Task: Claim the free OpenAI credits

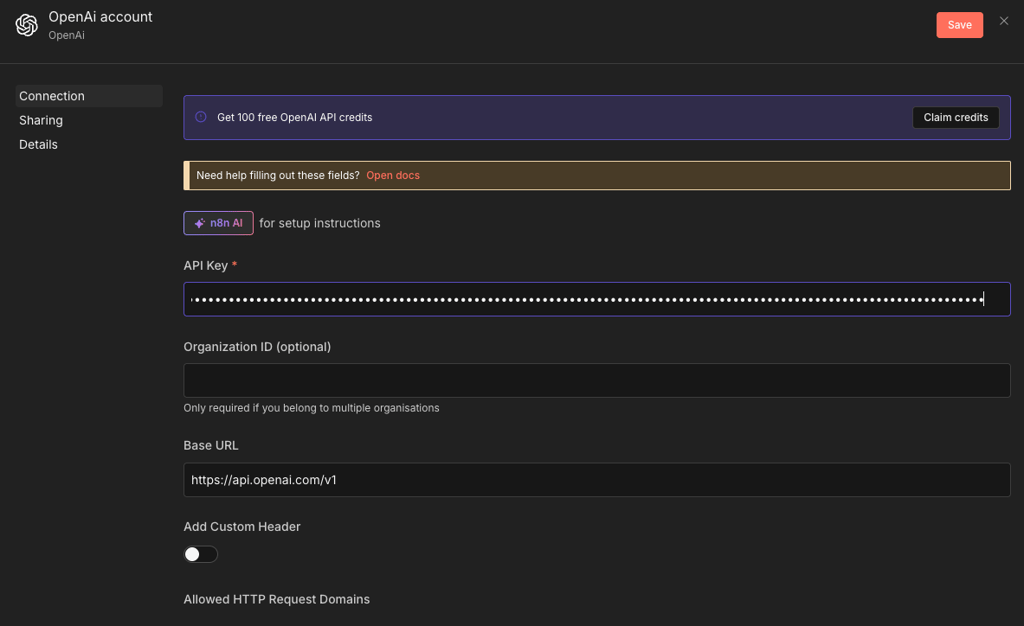Action: coord(955,117)
